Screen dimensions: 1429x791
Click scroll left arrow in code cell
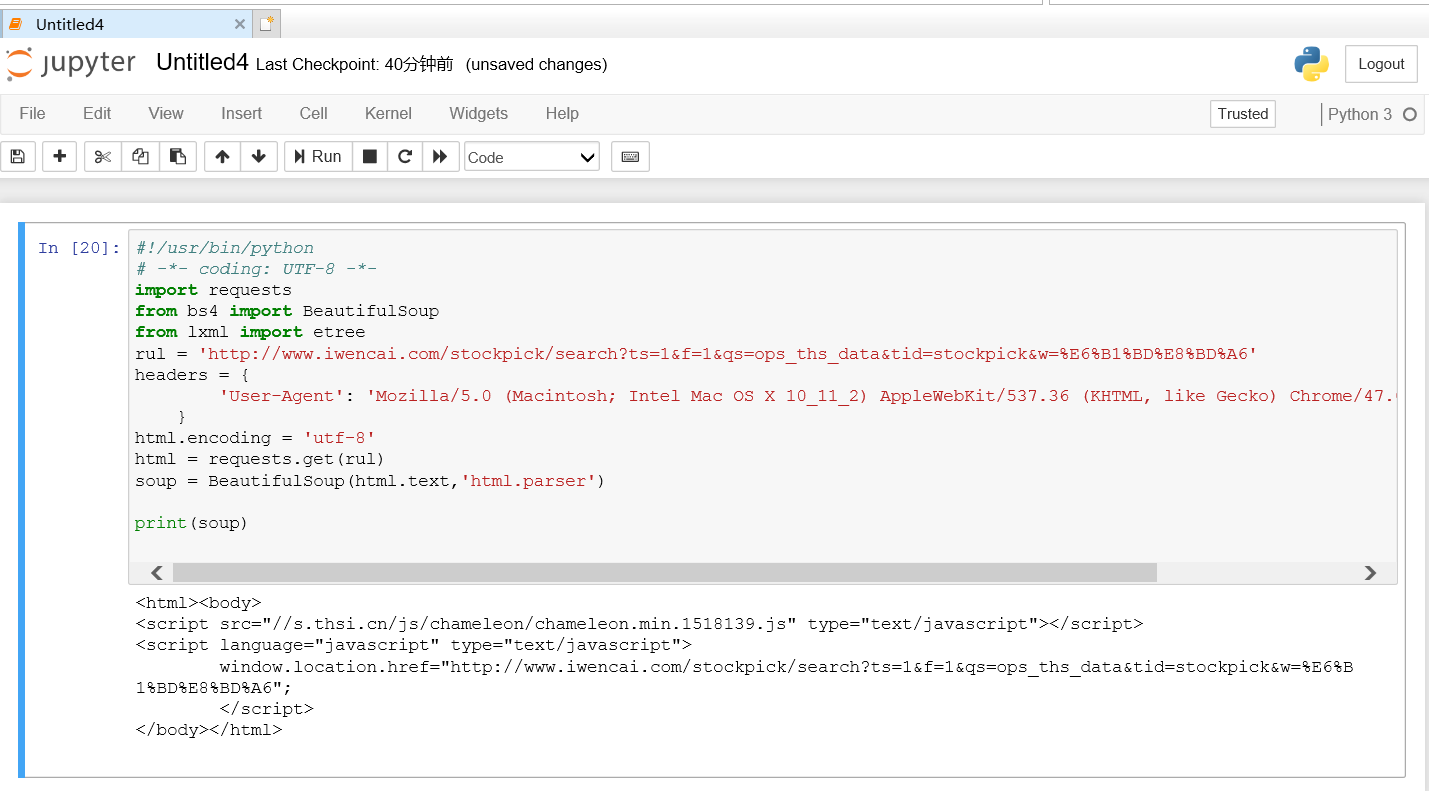click(x=157, y=573)
